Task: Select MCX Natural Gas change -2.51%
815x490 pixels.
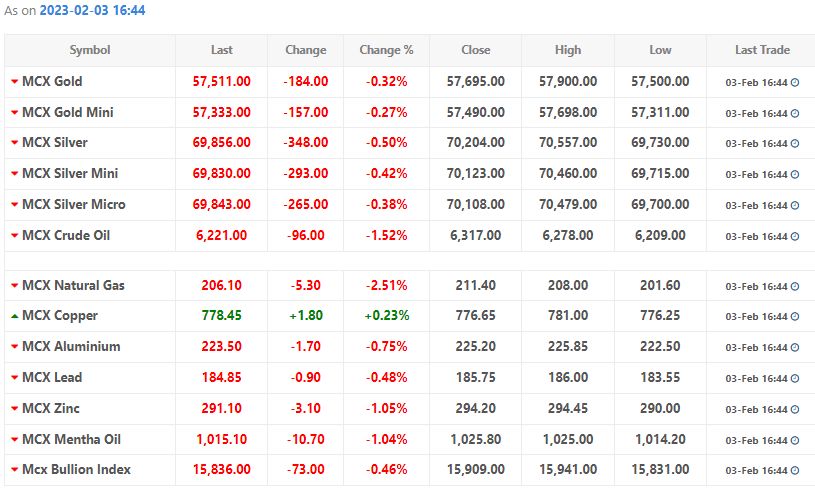Action: coord(386,285)
